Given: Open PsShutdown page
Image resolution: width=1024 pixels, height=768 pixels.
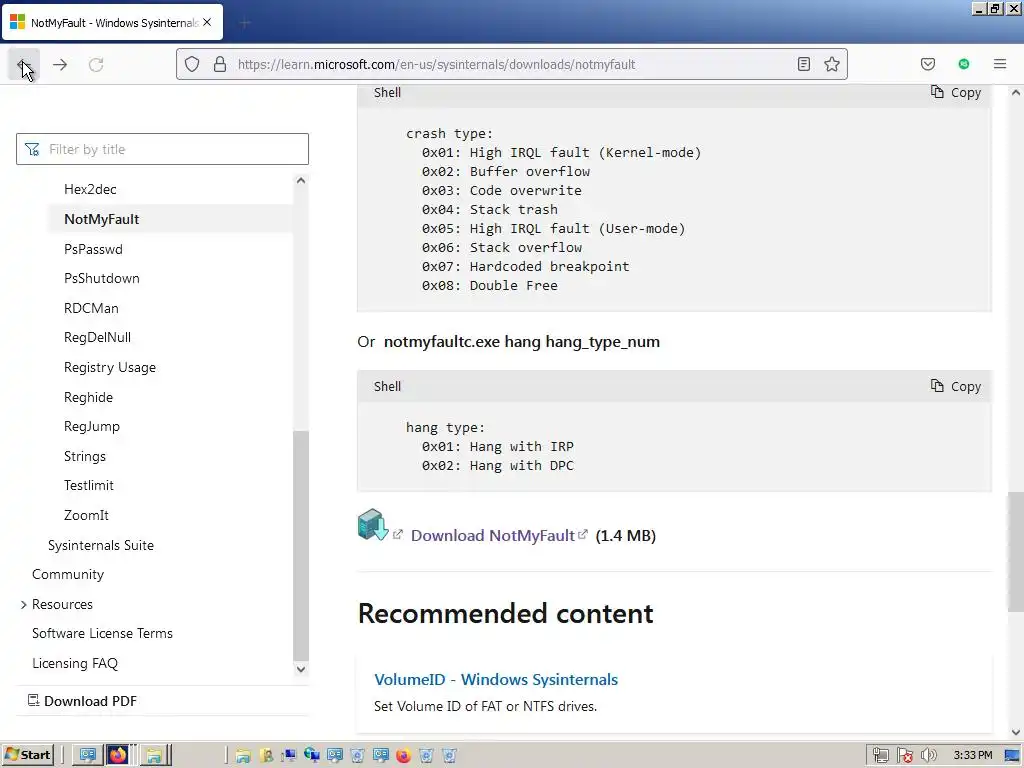Looking at the screenshot, I should [x=102, y=278].
